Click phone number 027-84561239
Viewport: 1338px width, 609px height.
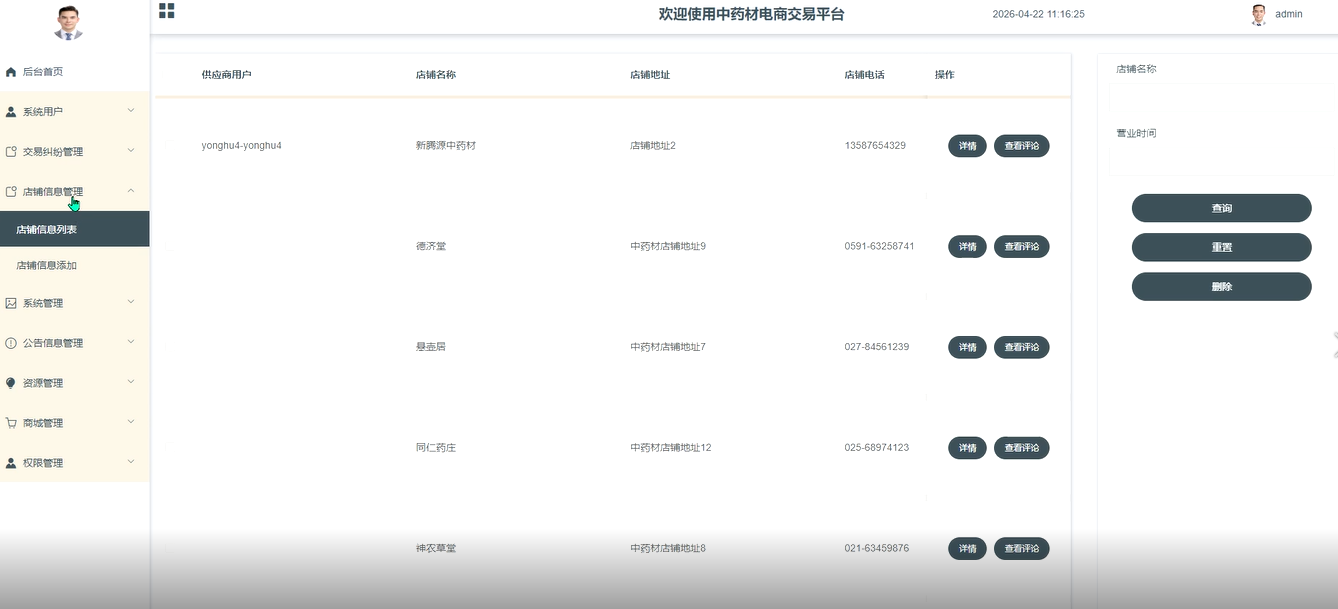(877, 347)
